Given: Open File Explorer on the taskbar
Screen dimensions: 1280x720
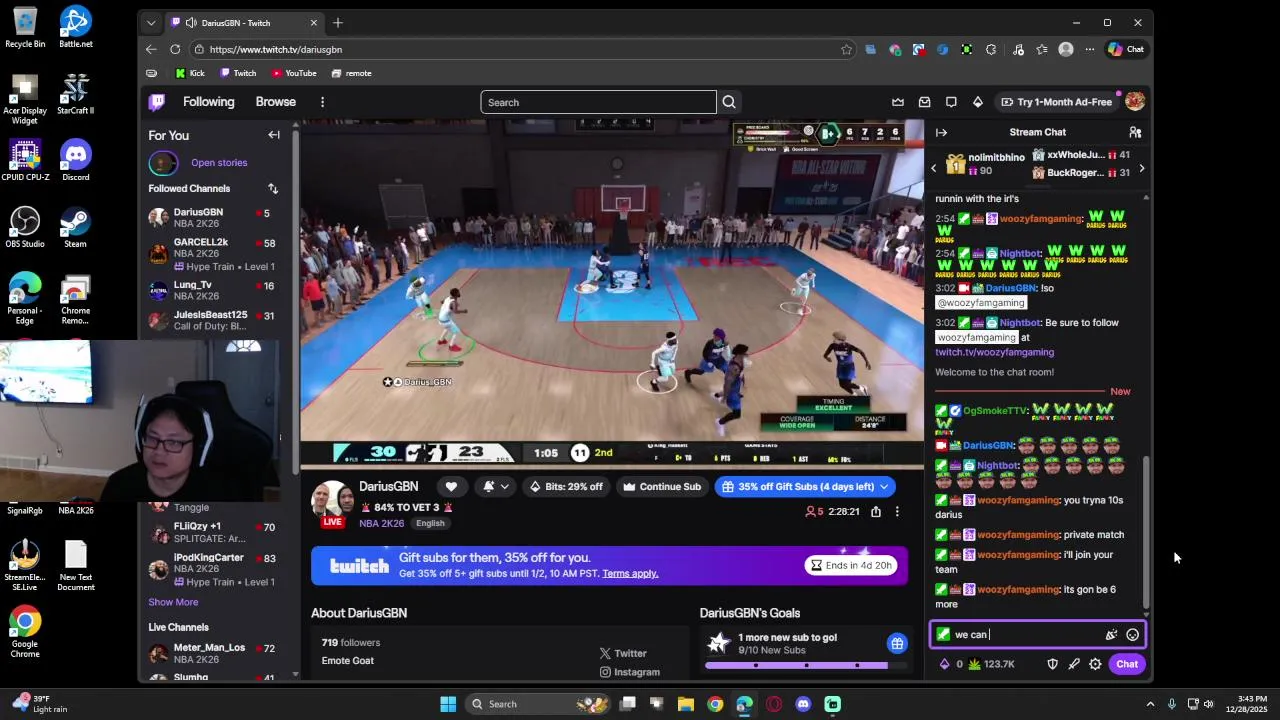Looking at the screenshot, I should (686, 704).
